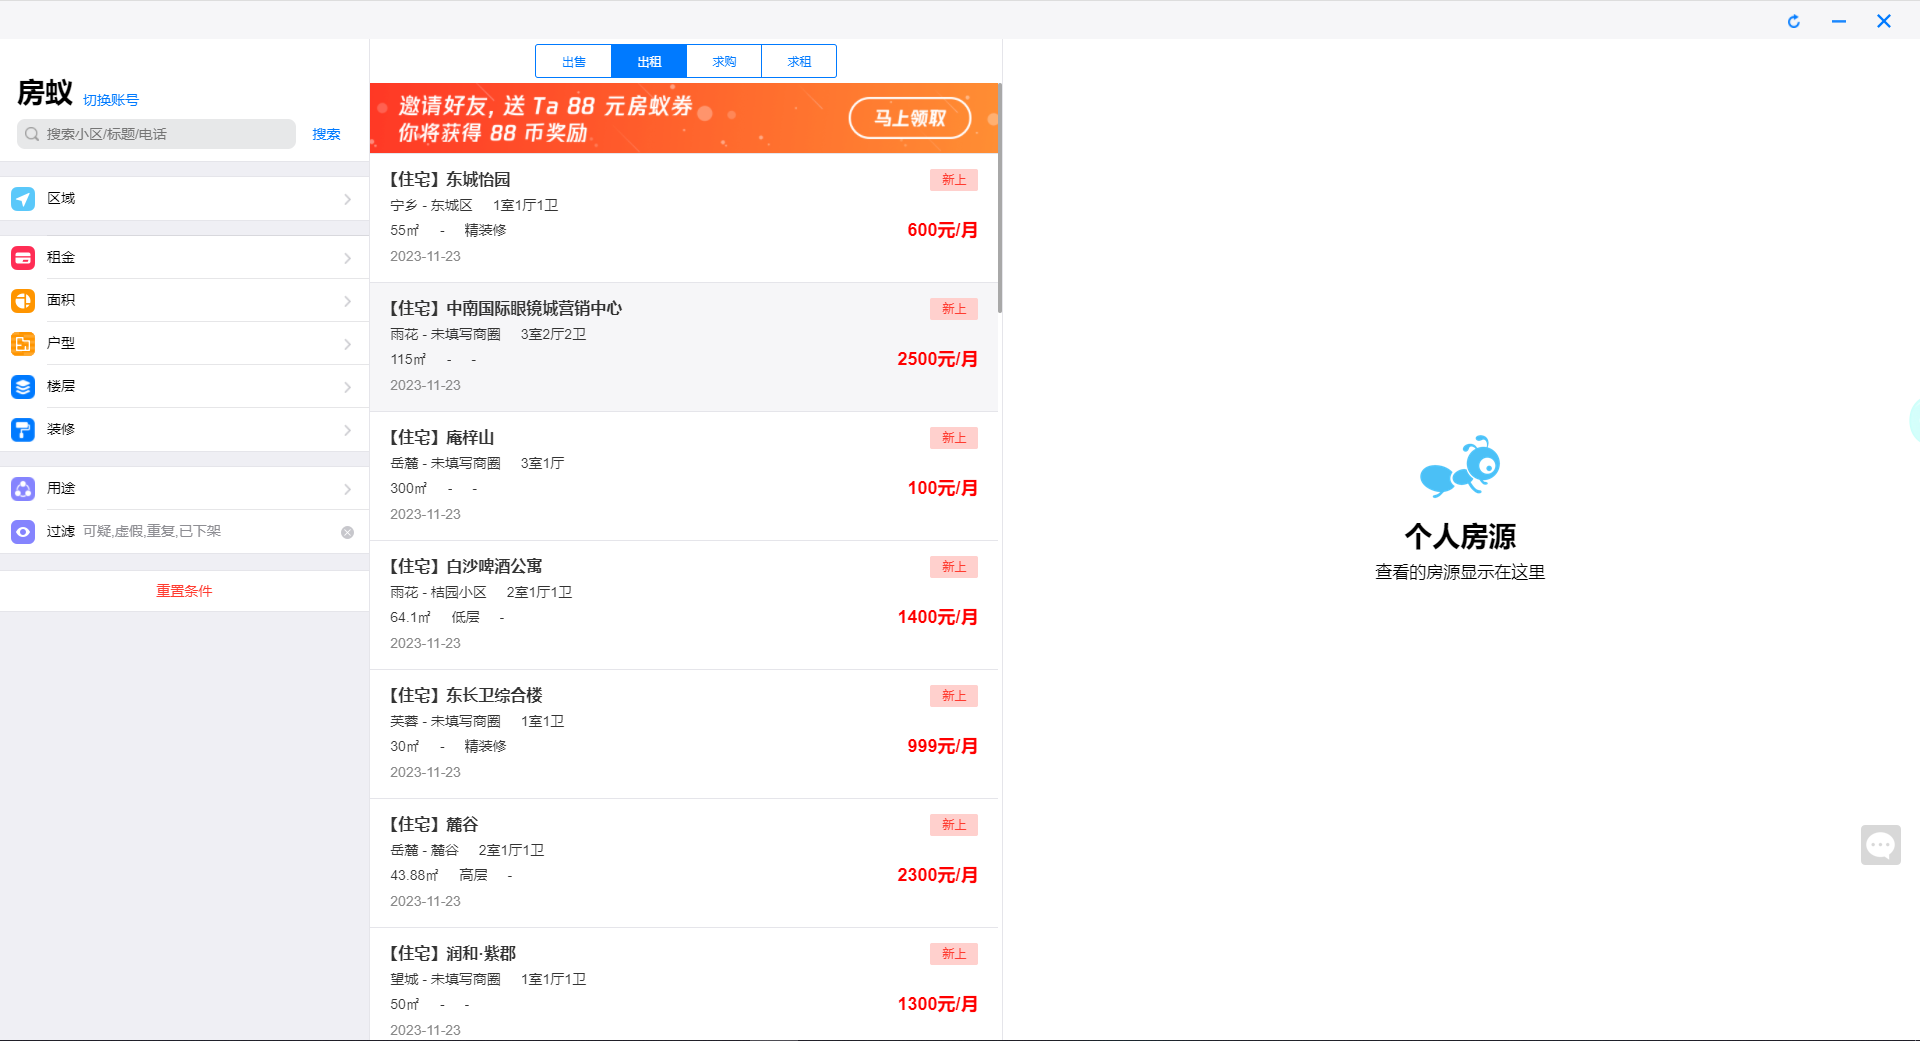Screen dimensions: 1920x1041
Task: Click the 望城 - 未填写商圈 location text
Action: pyautogui.click(x=445, y=980)
